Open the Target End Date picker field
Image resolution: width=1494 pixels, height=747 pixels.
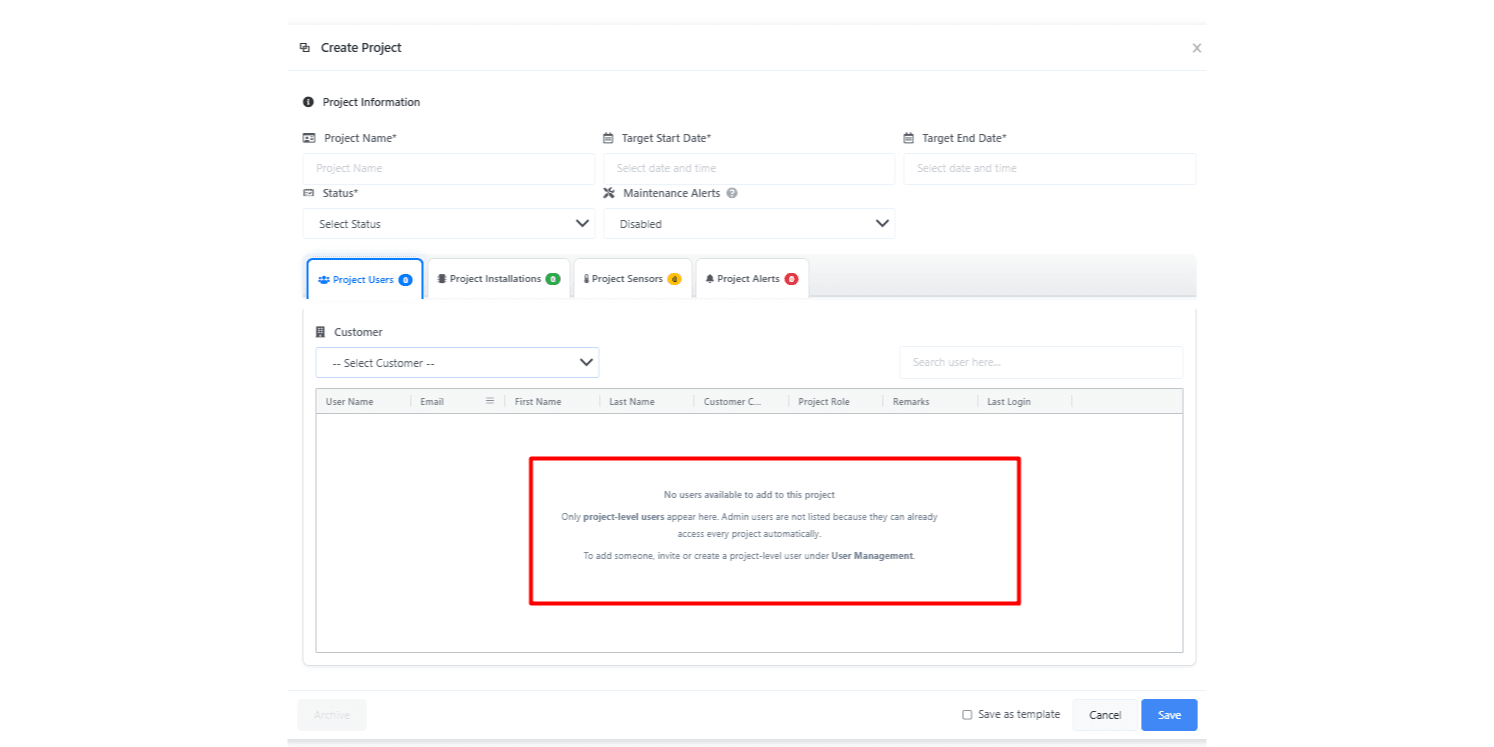(x=1050, y=169)
